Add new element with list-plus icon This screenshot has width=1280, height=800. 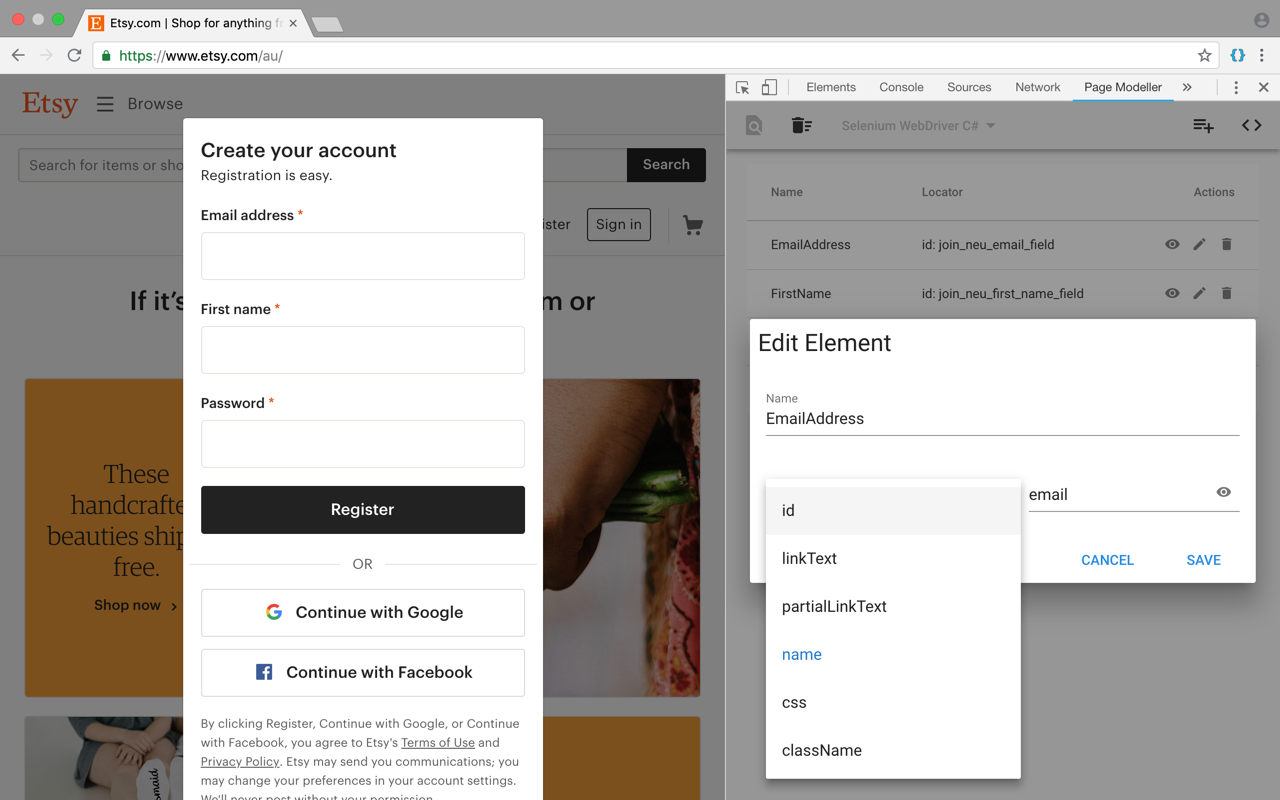tap(1203, 126)
